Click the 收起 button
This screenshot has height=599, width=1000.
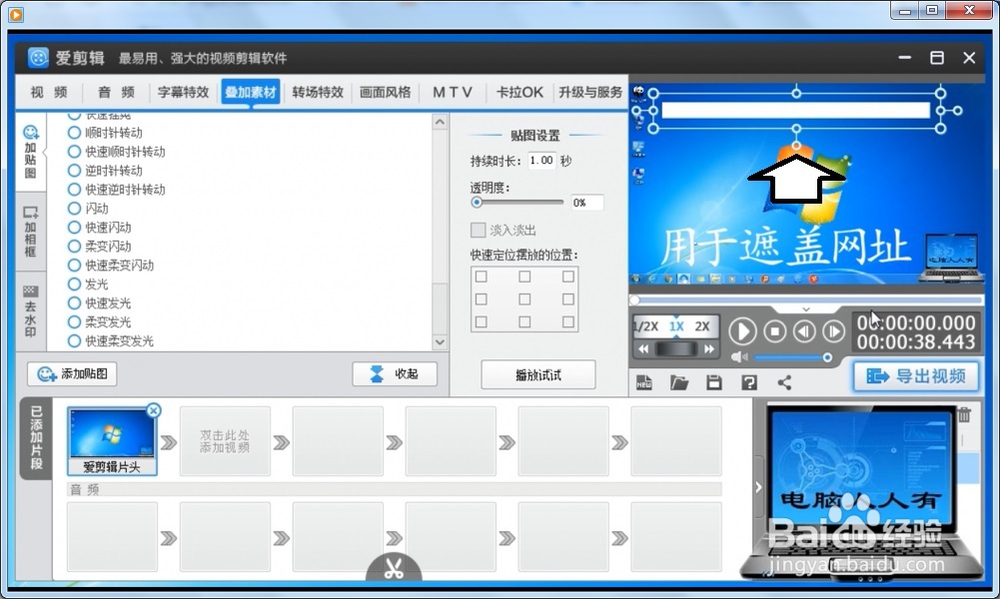(x=395, y=374)
